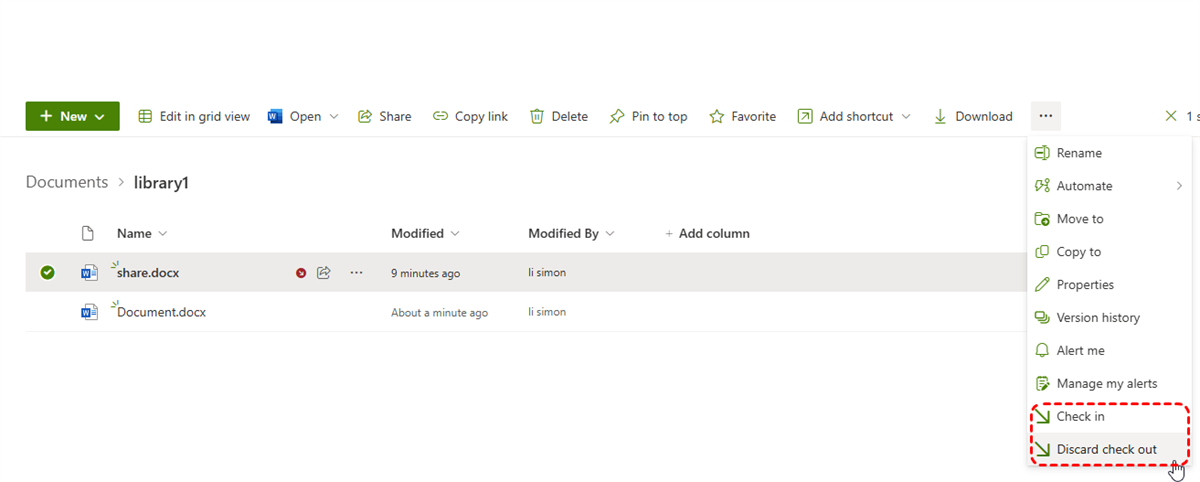
Task: Click the Delete trash icon in toolbar
Action: click(537, 116)
